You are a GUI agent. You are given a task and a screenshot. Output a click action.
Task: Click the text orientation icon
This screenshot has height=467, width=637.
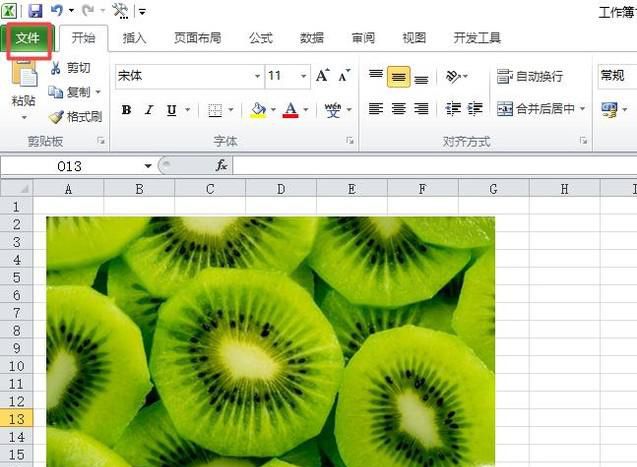click(453, 76)
